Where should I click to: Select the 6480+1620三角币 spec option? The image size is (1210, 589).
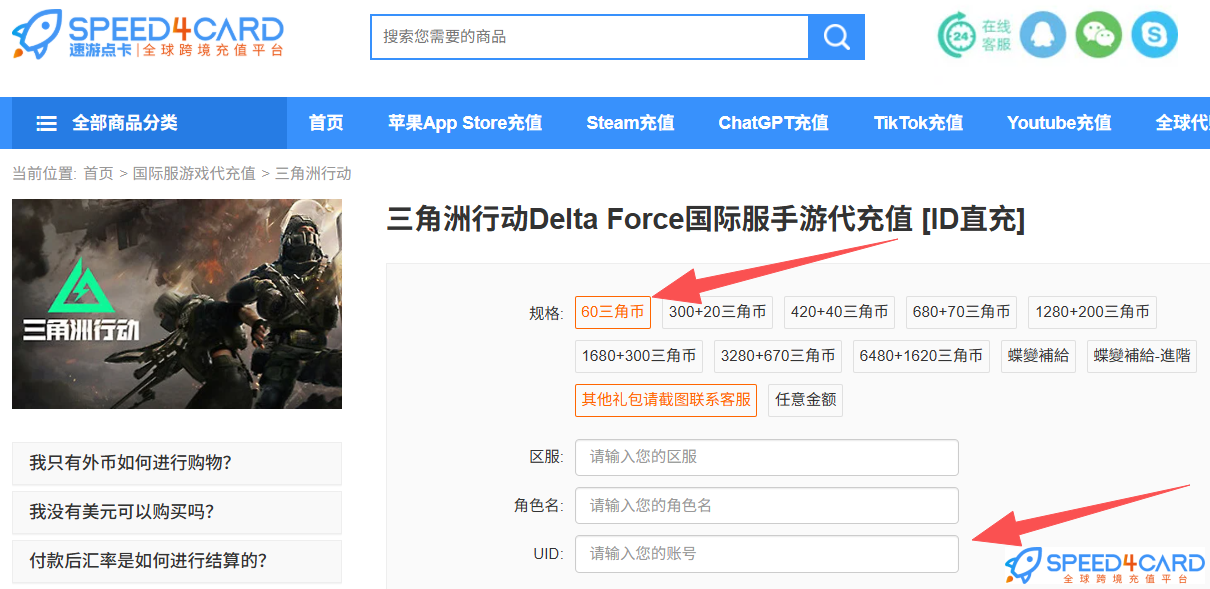coord(921,356)
